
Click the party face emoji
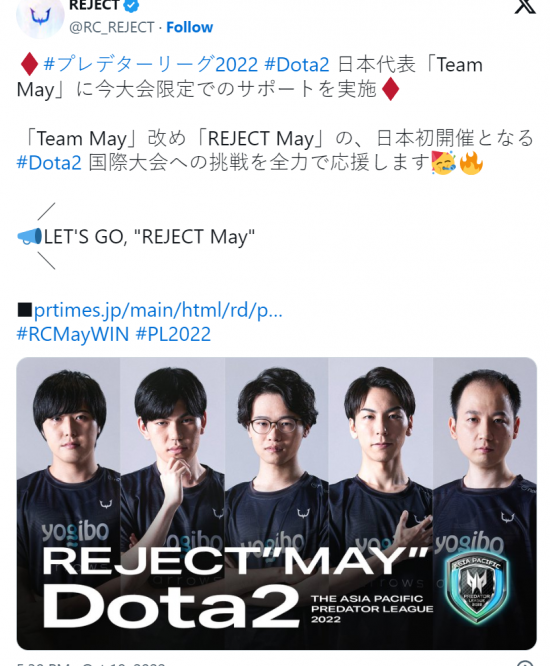(x=444, y=163)
